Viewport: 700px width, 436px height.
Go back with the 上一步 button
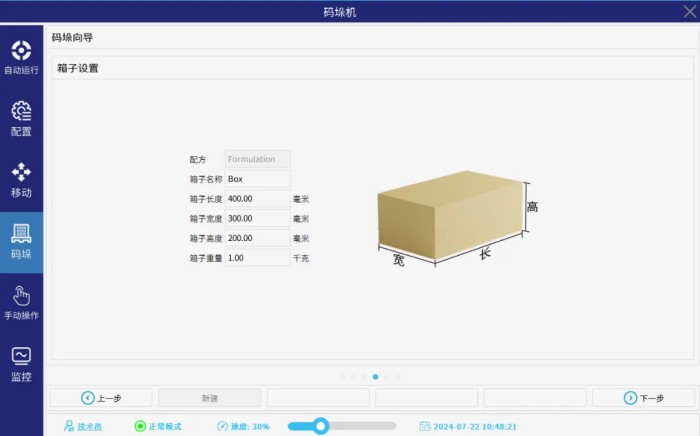101,398
